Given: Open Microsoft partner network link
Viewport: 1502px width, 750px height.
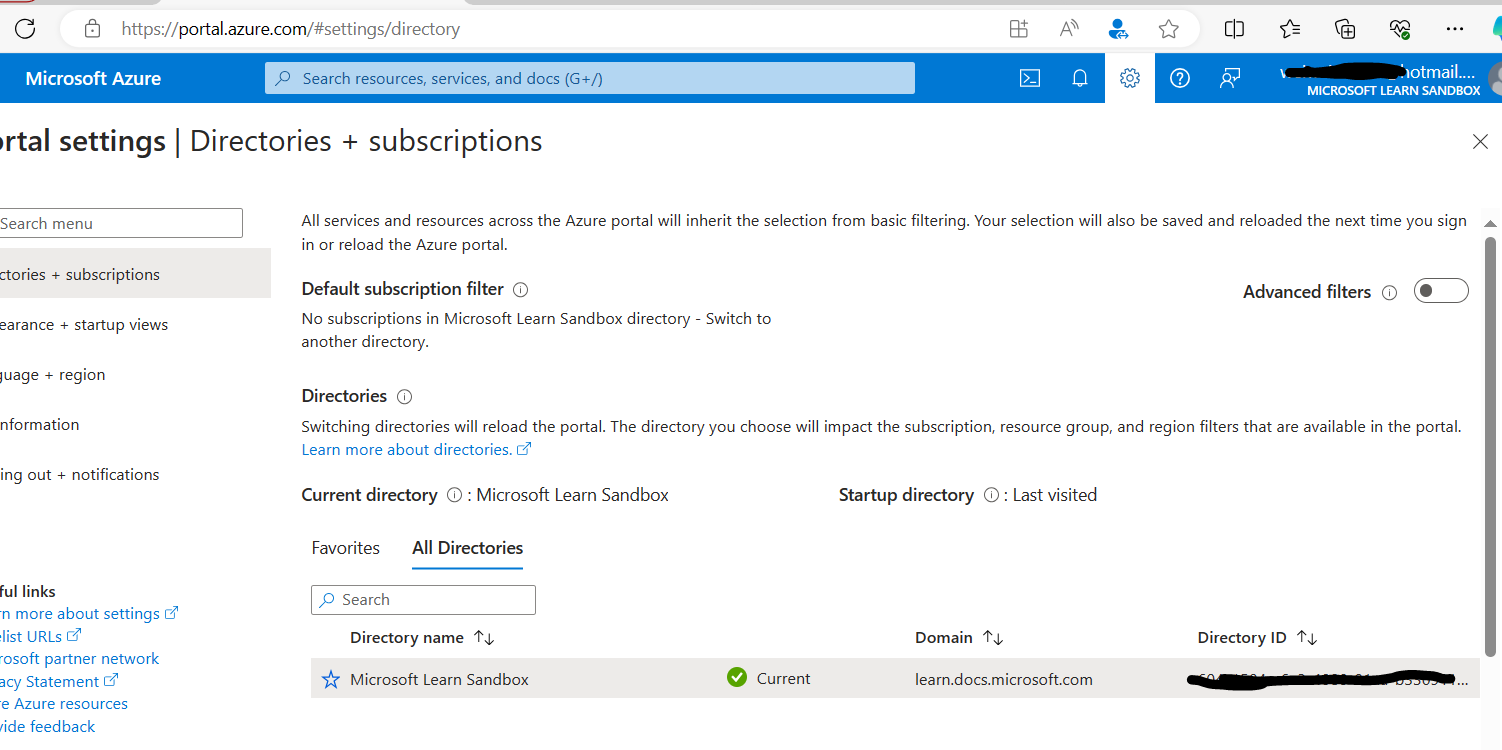Looking at the screenshot, I should [80, 659].
